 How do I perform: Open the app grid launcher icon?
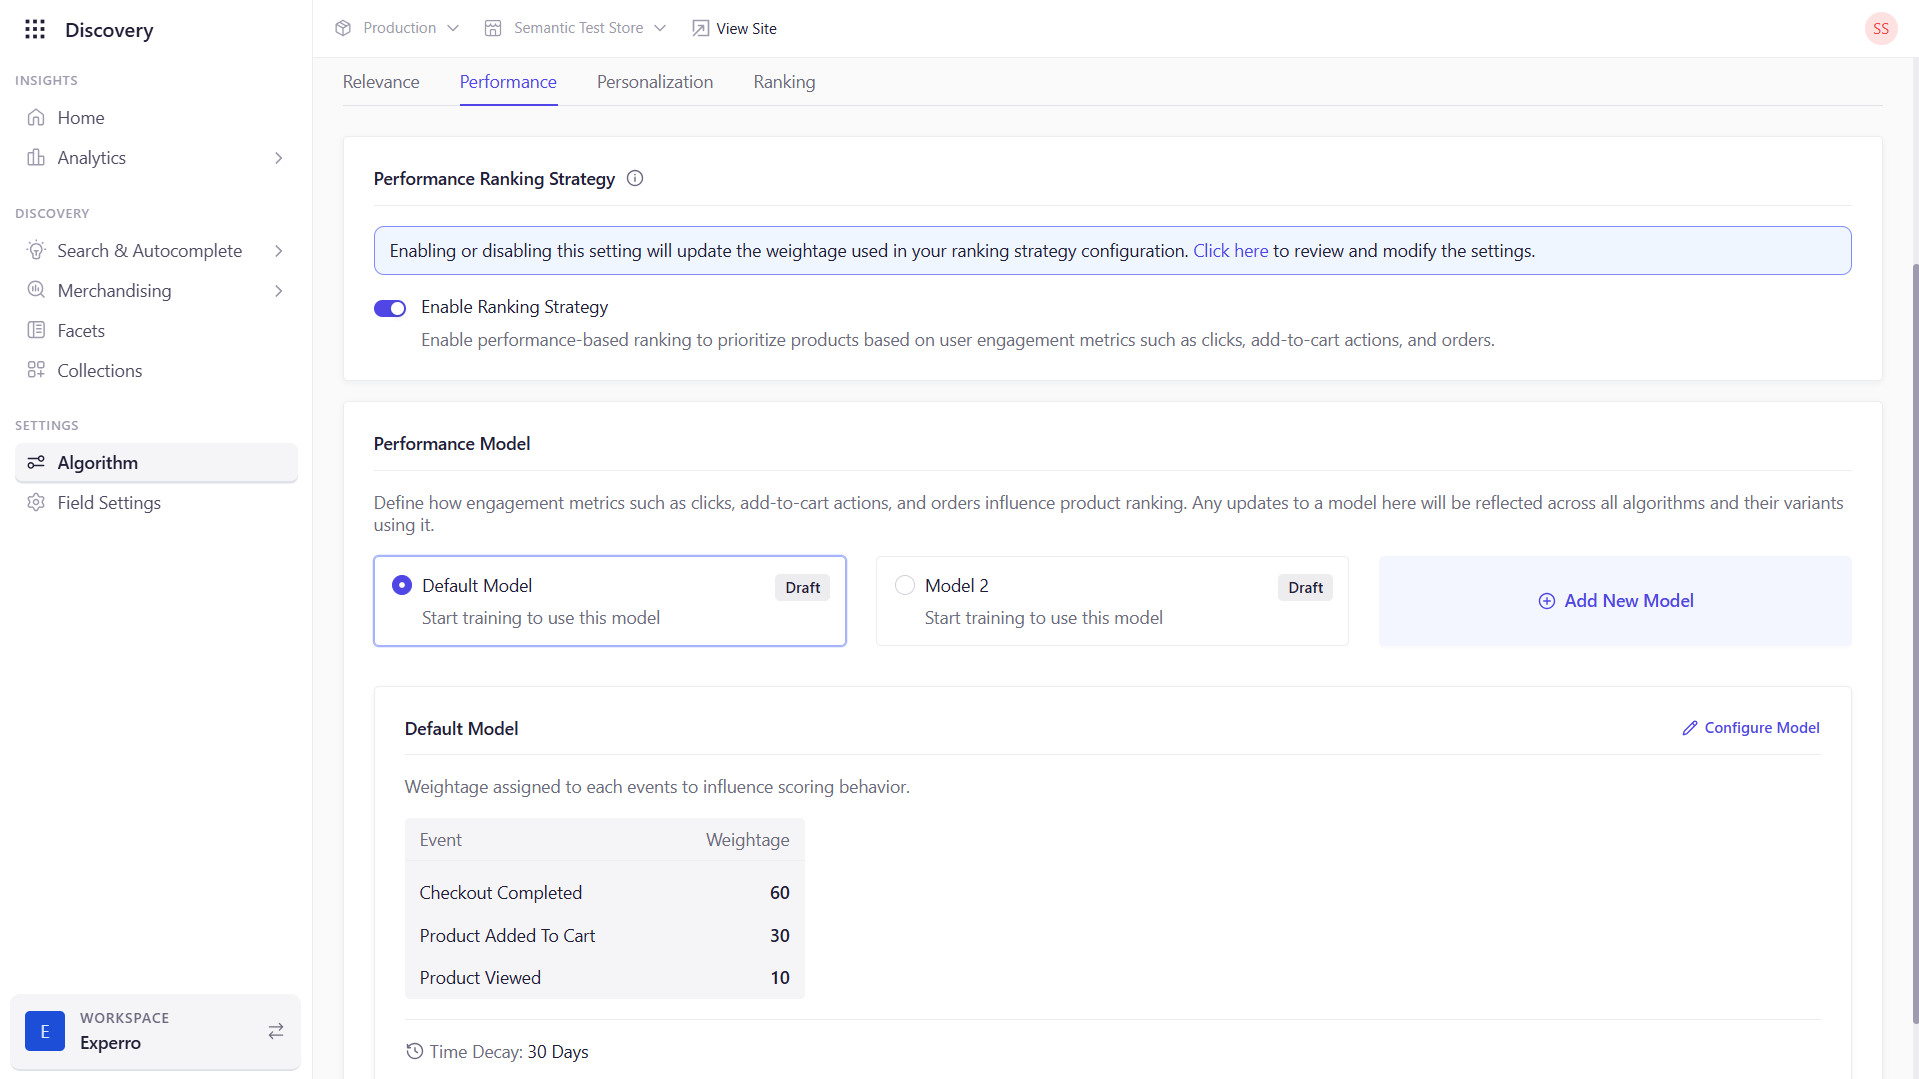click(35, 29)
